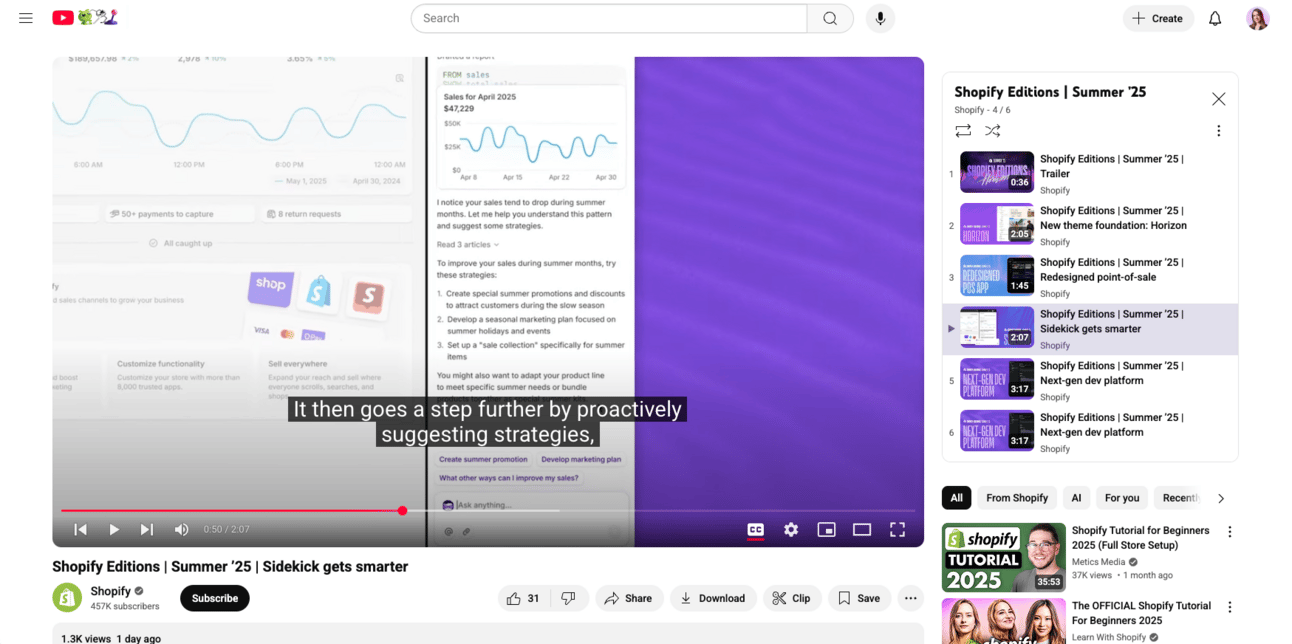Open the Create menu
1292x644 pixels.
[x=1158, y=18]
